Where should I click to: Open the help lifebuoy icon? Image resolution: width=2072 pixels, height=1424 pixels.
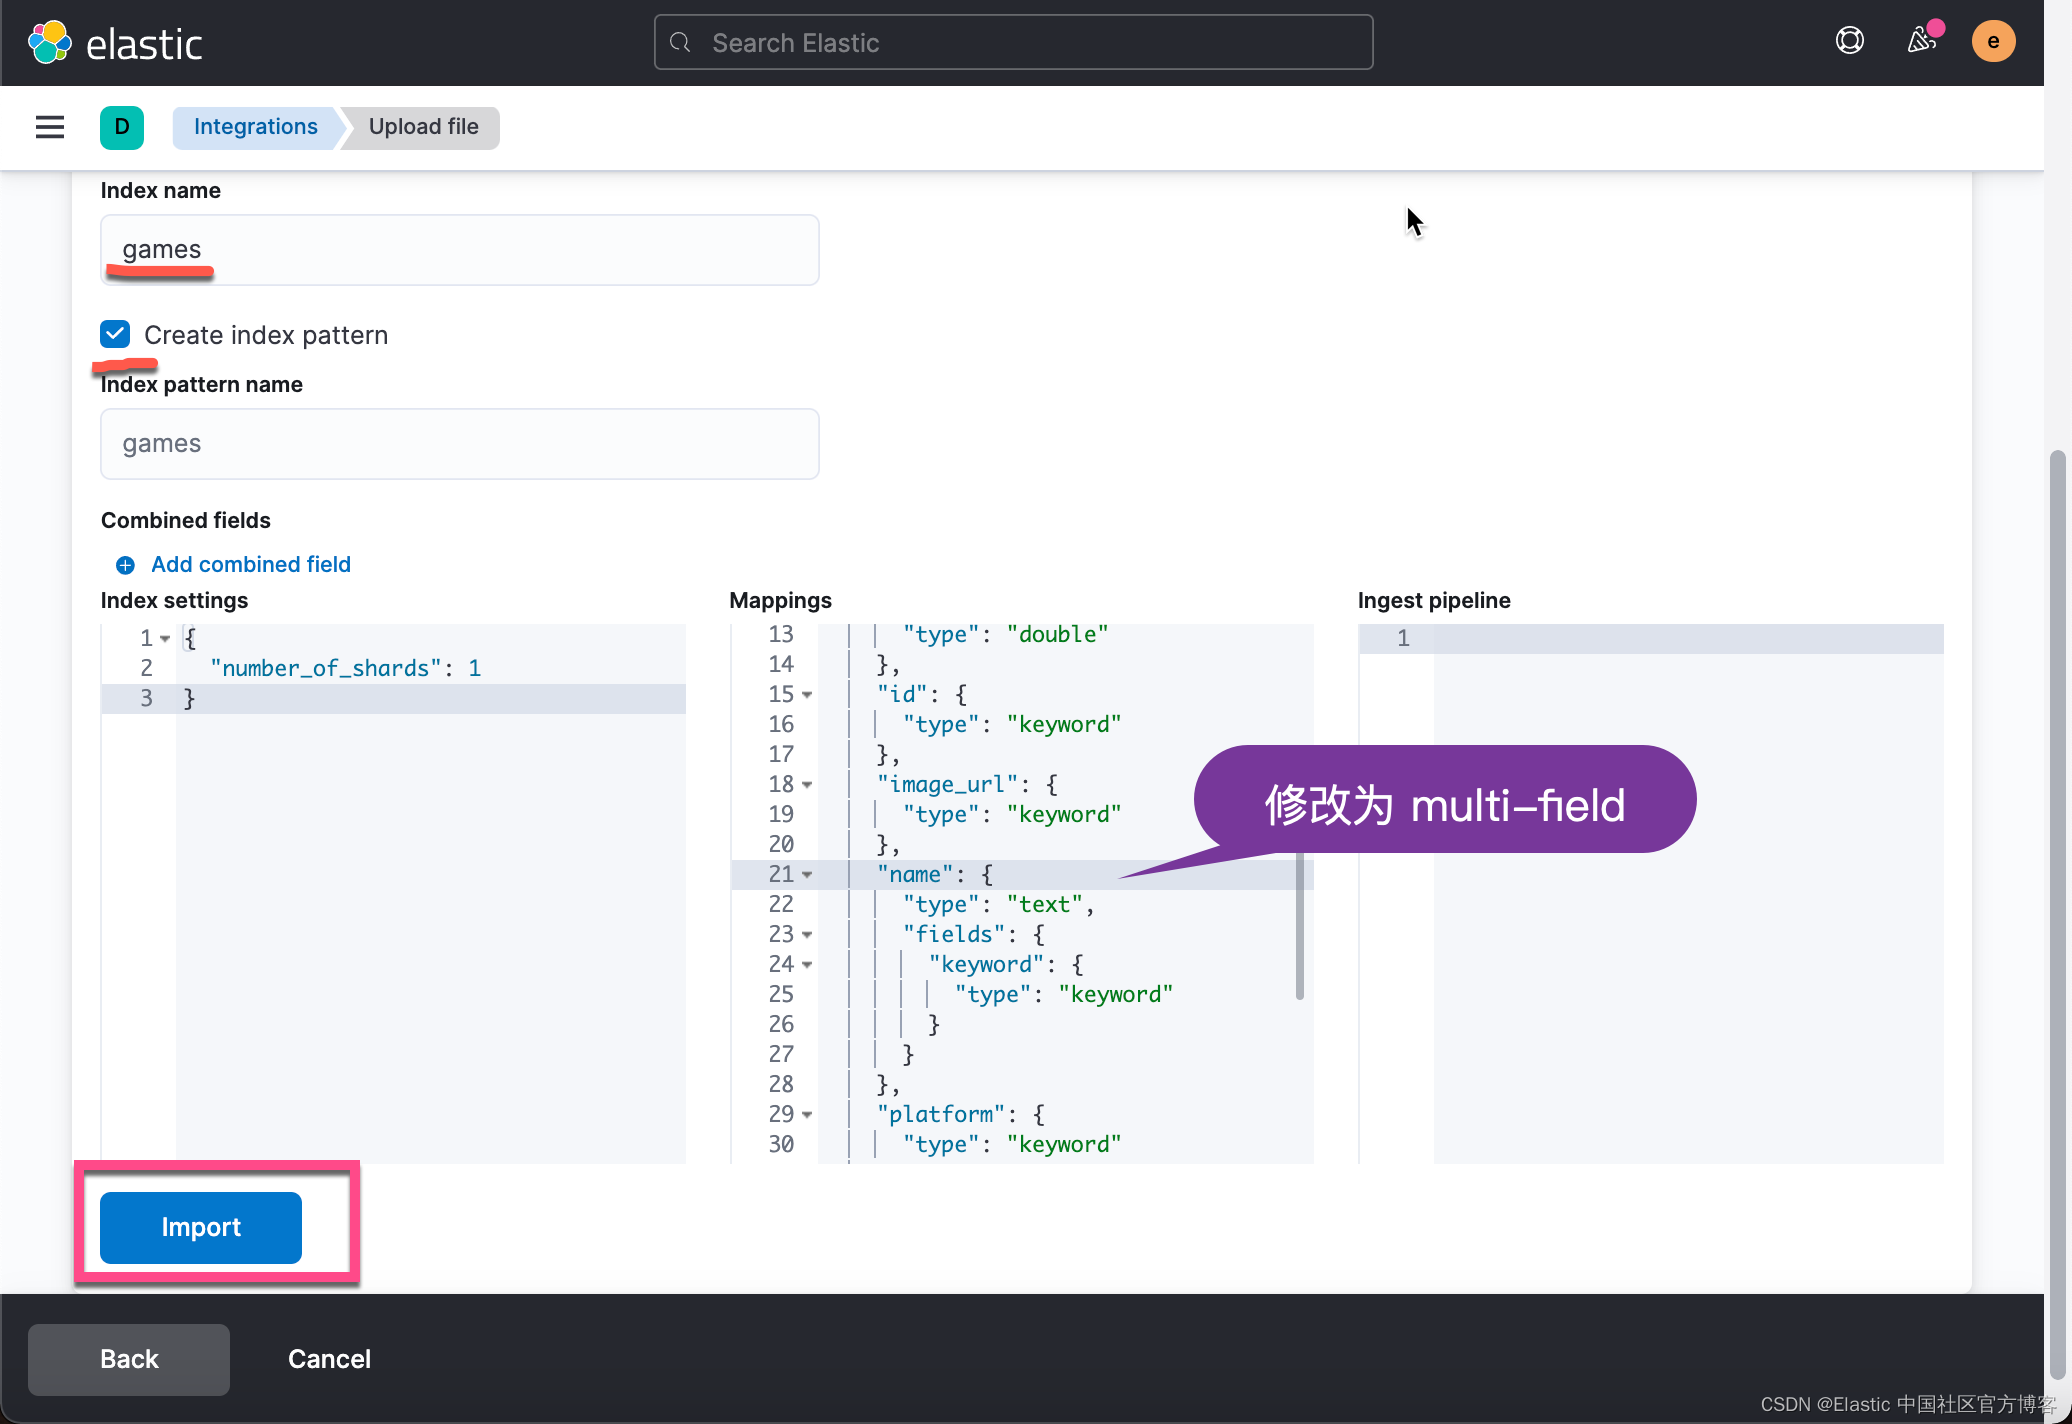(1849, 41)
